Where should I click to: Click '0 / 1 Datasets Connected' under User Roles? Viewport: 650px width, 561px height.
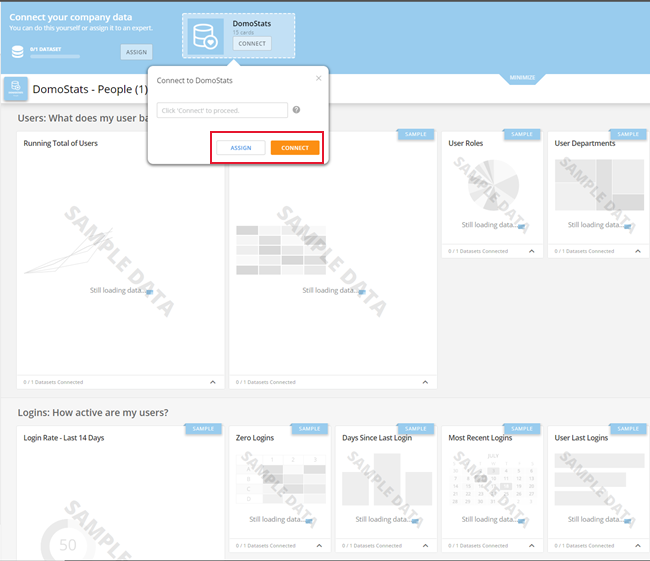pyautogui.click(x=478, y=251)
